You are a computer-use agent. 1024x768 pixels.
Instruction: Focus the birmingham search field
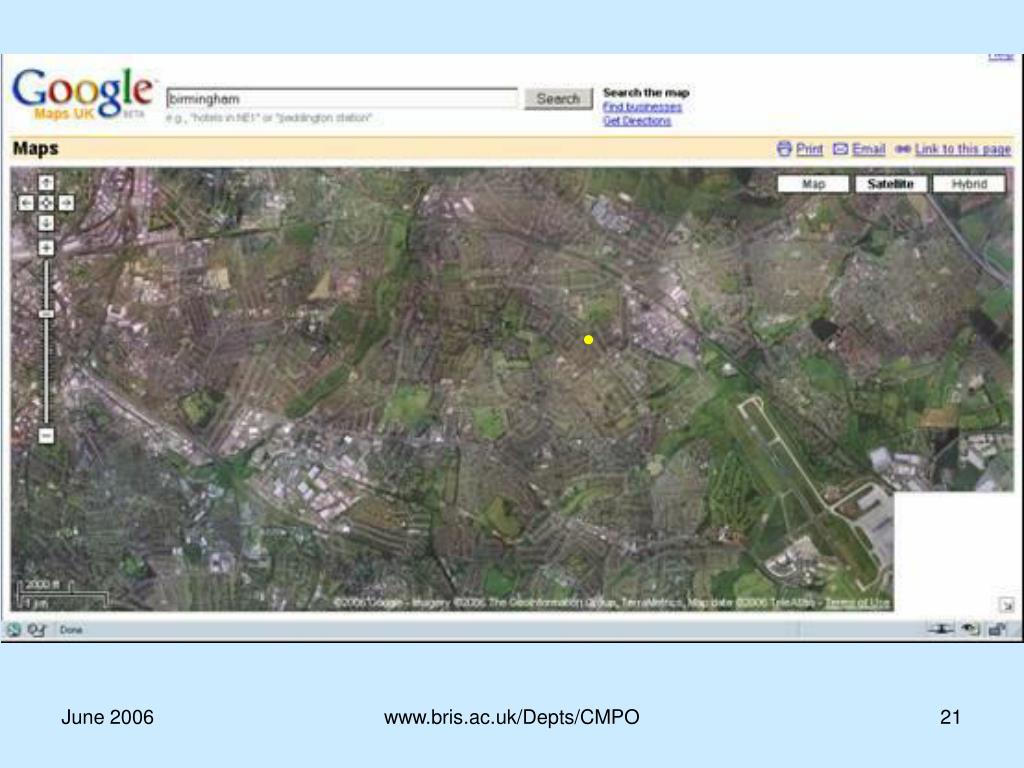point(342,99)
